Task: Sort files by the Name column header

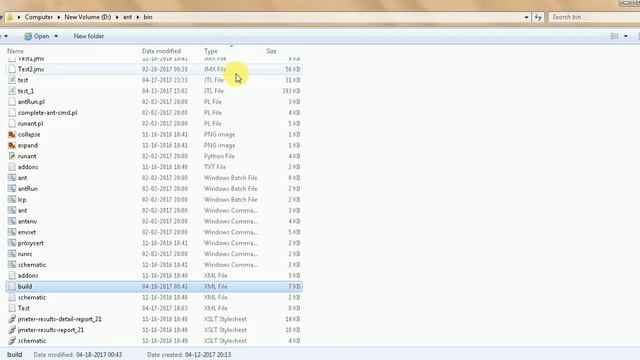Action: 16,51
